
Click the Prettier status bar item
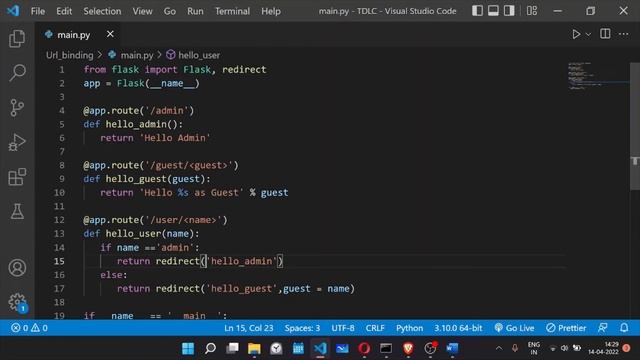click(x=566, y=328)
